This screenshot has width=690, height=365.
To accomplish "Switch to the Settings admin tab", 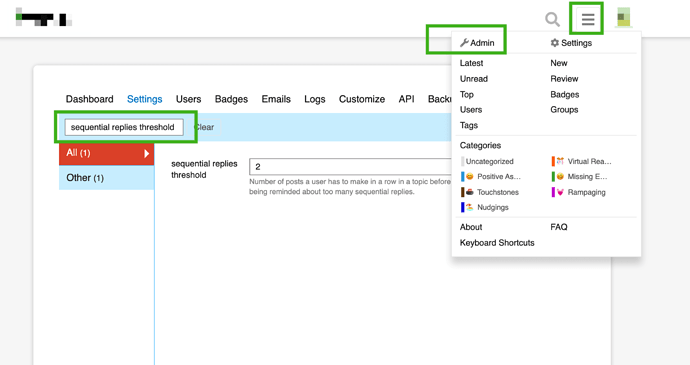I will [144, 99].
